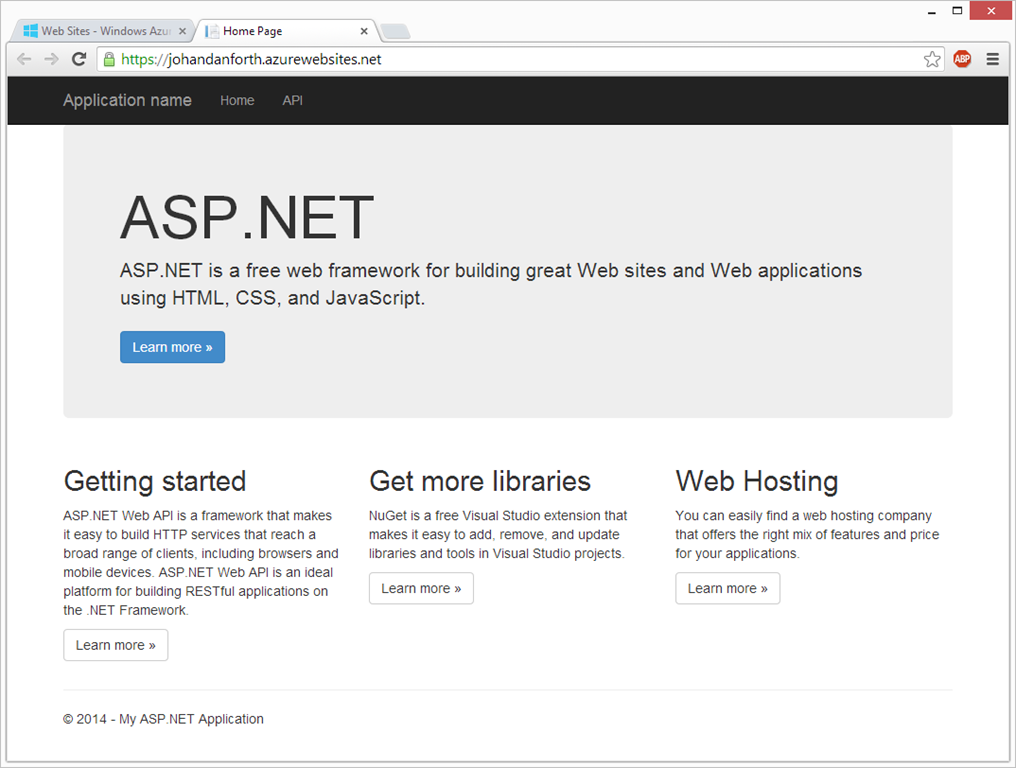Close the browser window with red X

991,11
